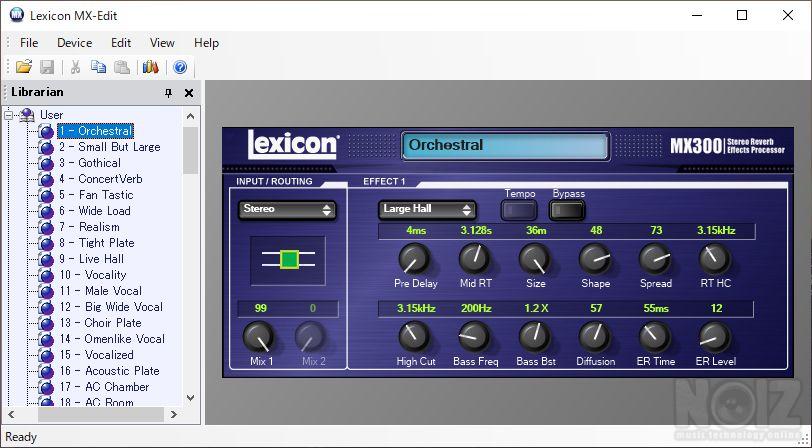Open the Librarian books icon in toolbar
The width and height of the screenshot is (812, 448).
pos(151,67)
